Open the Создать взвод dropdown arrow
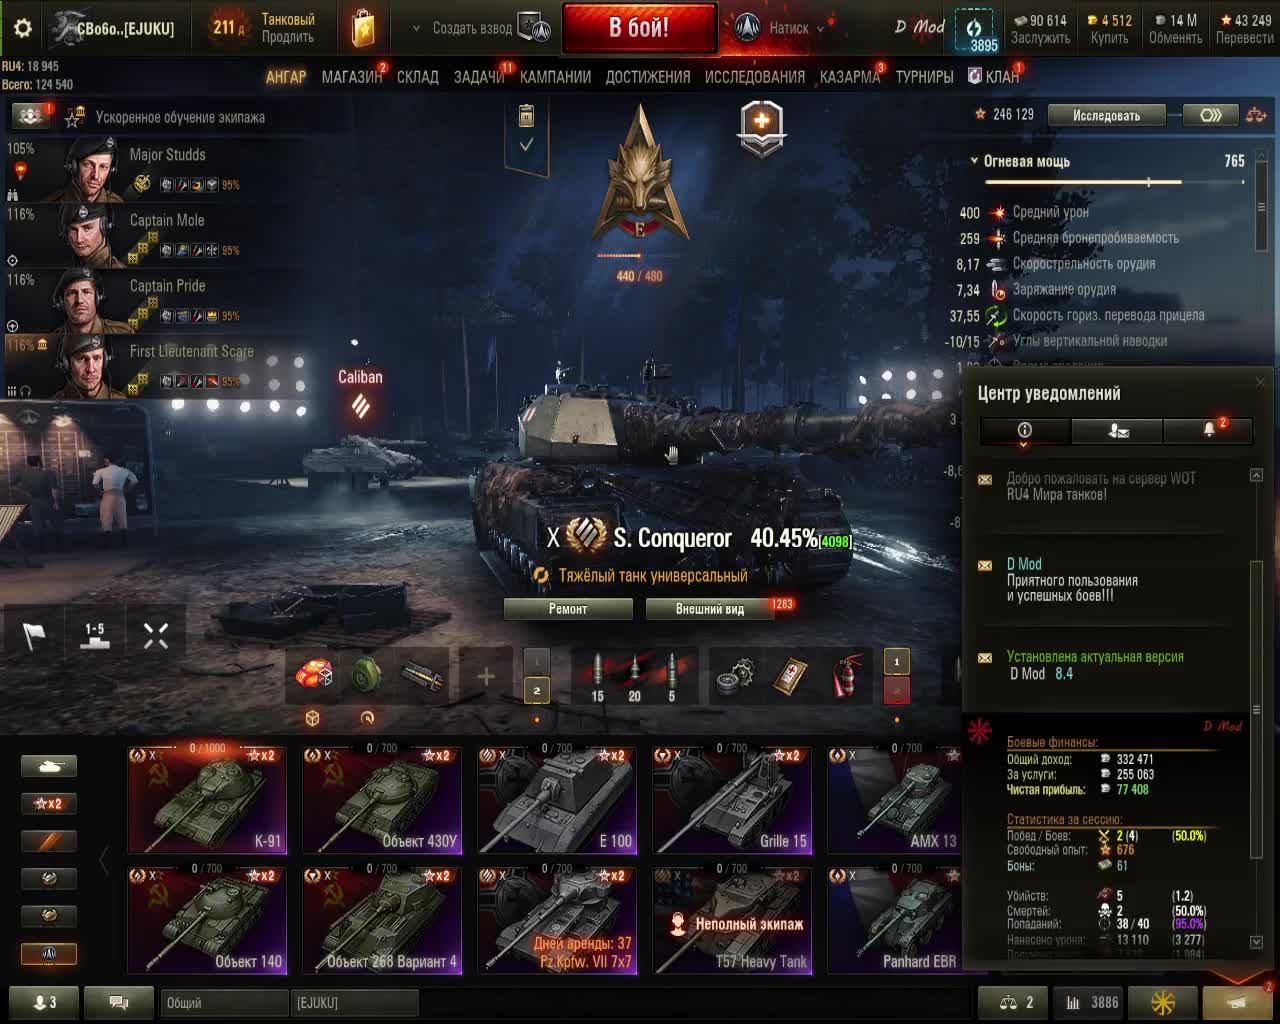This screenshot has height=1024, width=1280. coord(416,29)
